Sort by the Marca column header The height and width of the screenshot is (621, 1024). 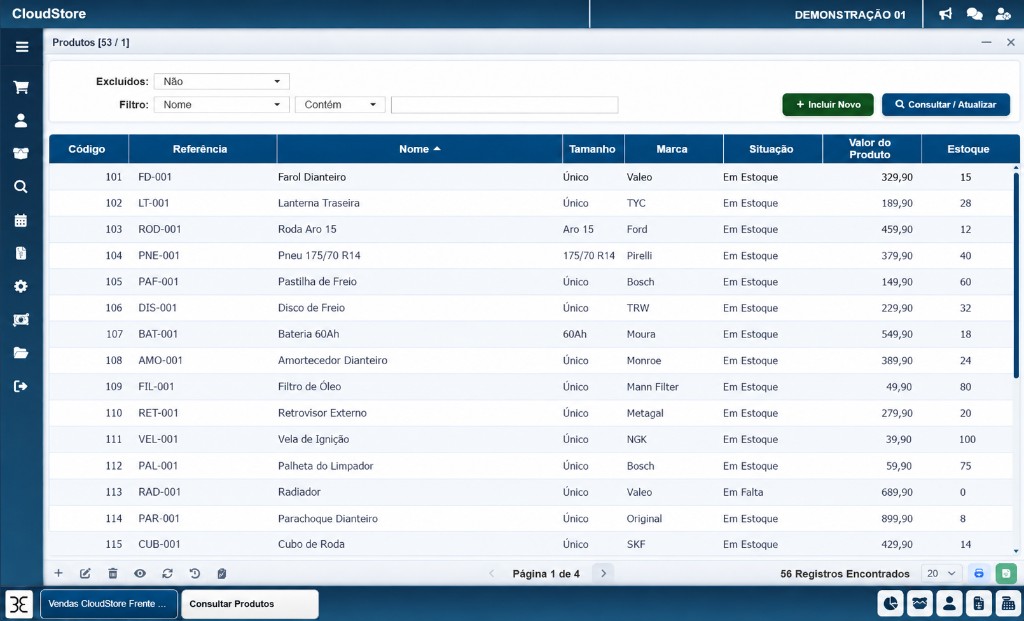pyautogui.click(x=672, y=149)
